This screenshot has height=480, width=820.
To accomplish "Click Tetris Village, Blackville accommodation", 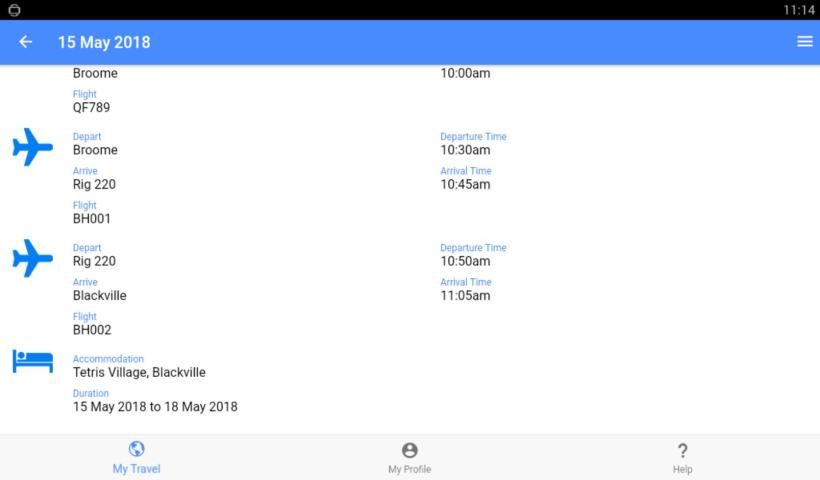I will [x=139, y=372].
